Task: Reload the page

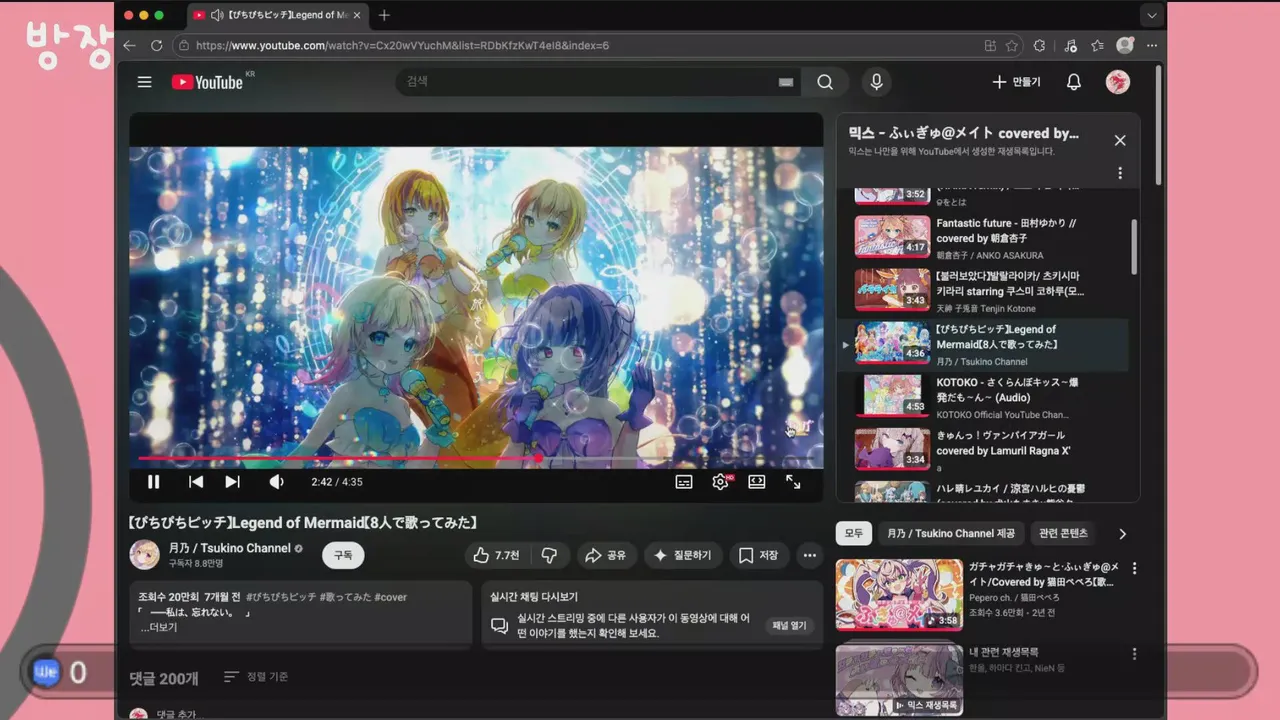Action: pyautogui.click(x=156, y=45)
